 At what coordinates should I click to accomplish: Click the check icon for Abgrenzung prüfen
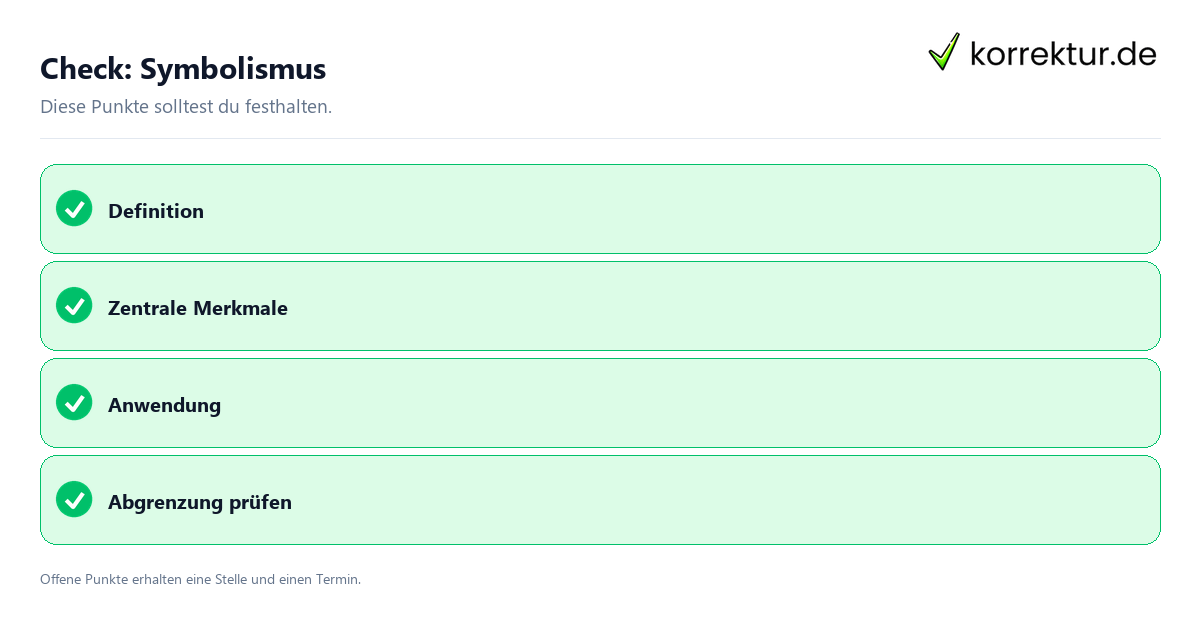[x=74, y=499]
